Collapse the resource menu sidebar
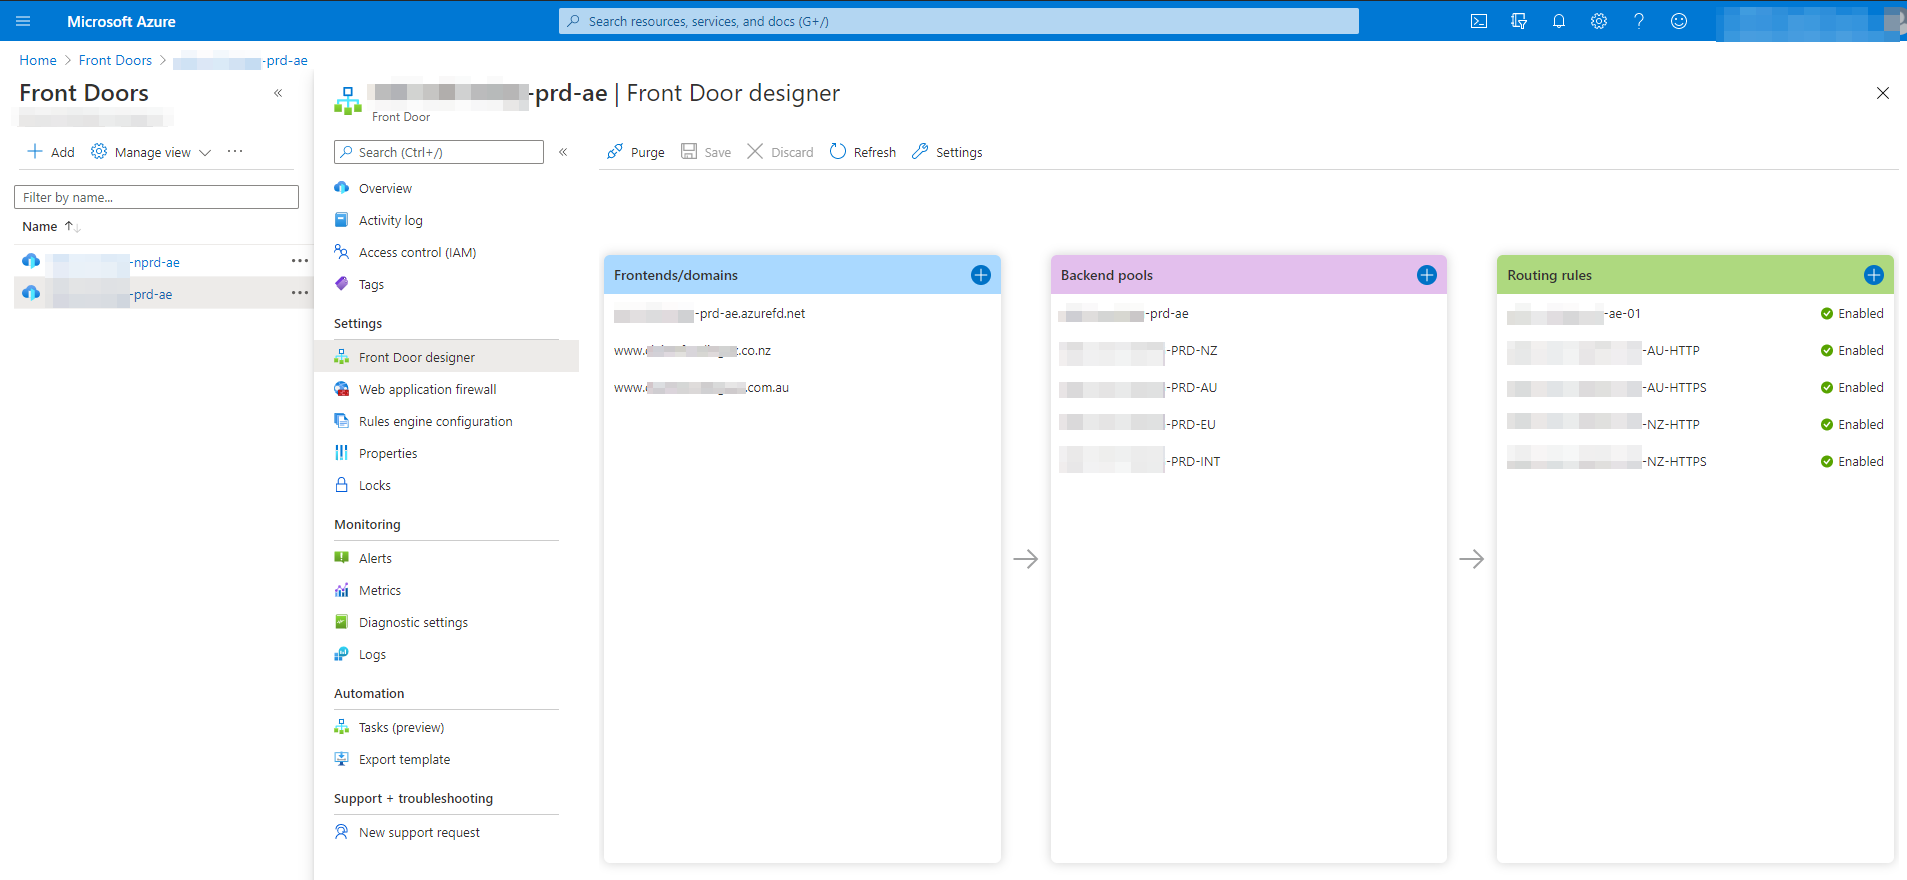The height and width of the screenshot is (880, 1907). coord(563,152)
